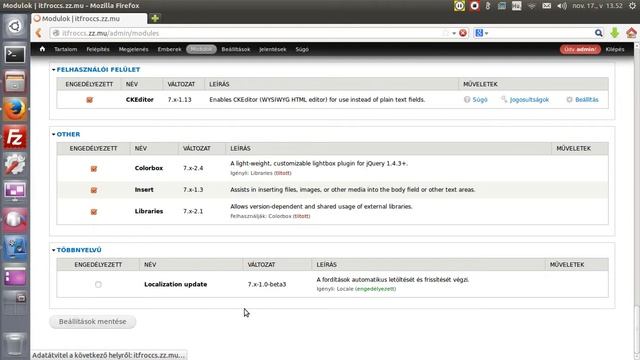Screen dimensions: 640x360
Task: Open the Megjelenés admin menu
Action: click(x=133, y=49)
